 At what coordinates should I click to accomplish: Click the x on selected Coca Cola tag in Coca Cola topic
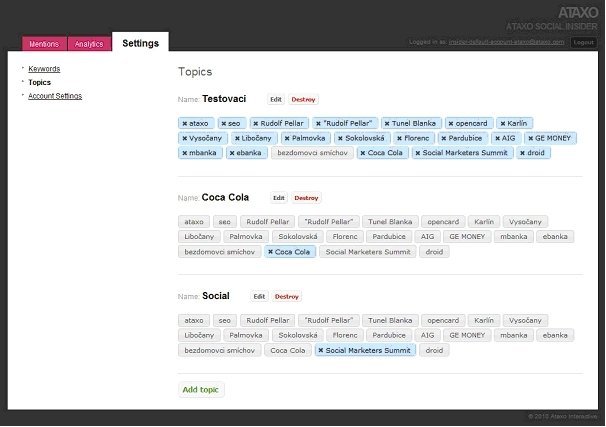(x=270, y=252)
